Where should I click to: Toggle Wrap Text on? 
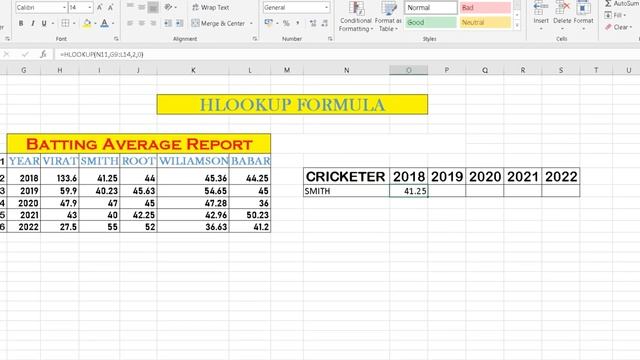pos(211,7)
